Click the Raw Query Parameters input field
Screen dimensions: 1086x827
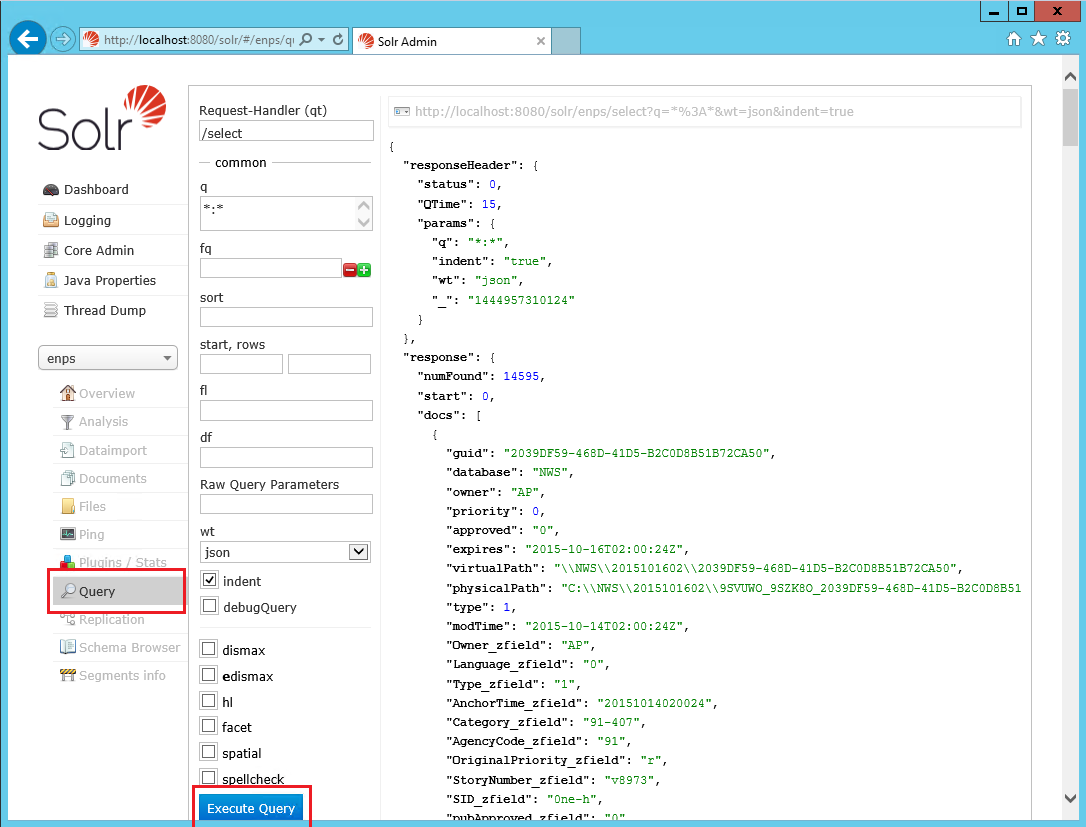click(286, 504)
